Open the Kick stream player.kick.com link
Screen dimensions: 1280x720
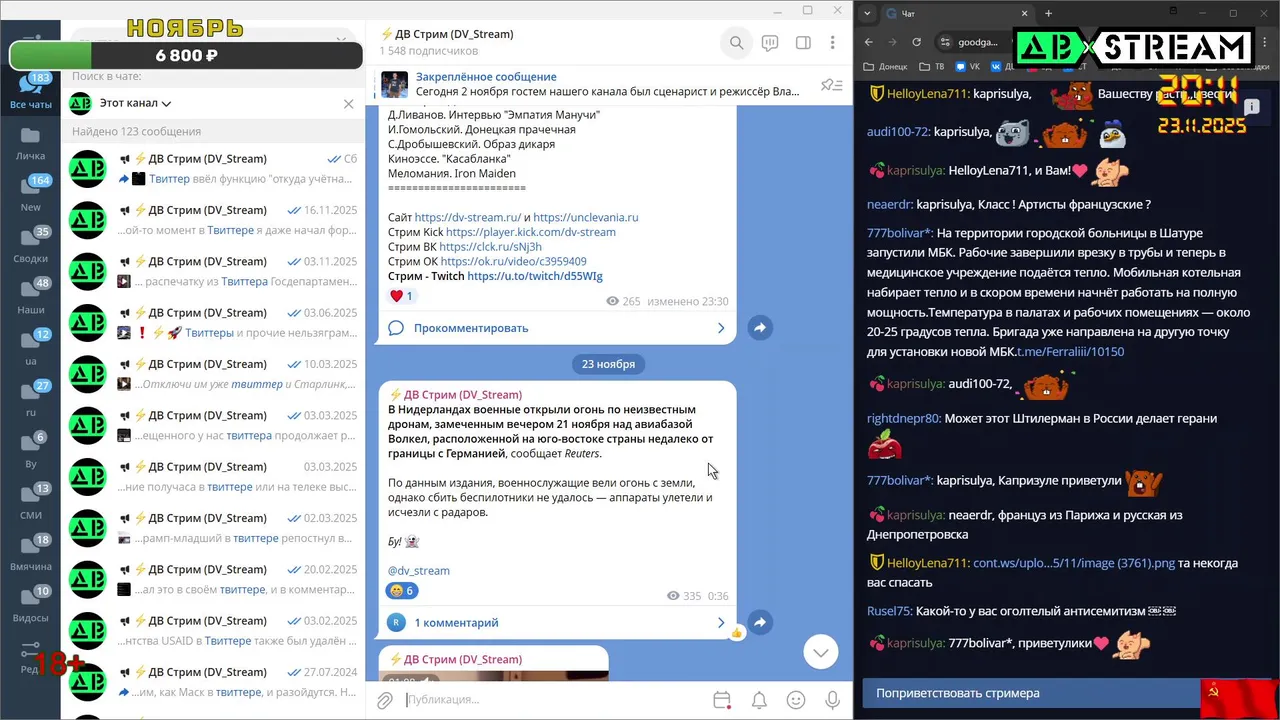point(531,232)
